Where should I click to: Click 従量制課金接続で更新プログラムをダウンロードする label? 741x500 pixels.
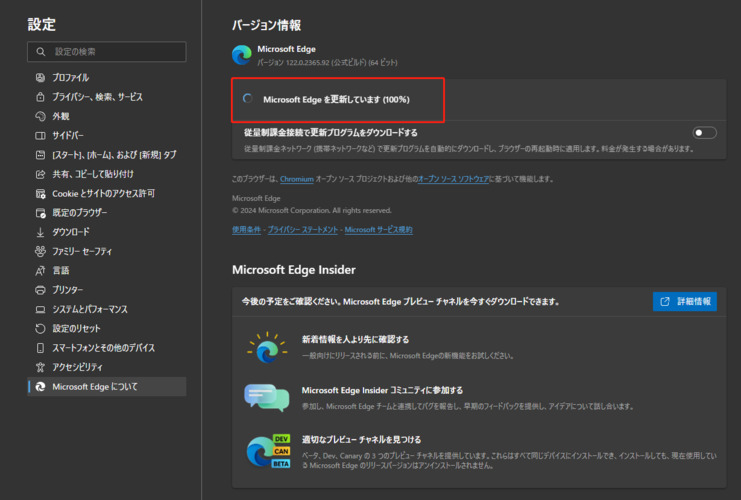pyautogui.click(x=331, y=133)
